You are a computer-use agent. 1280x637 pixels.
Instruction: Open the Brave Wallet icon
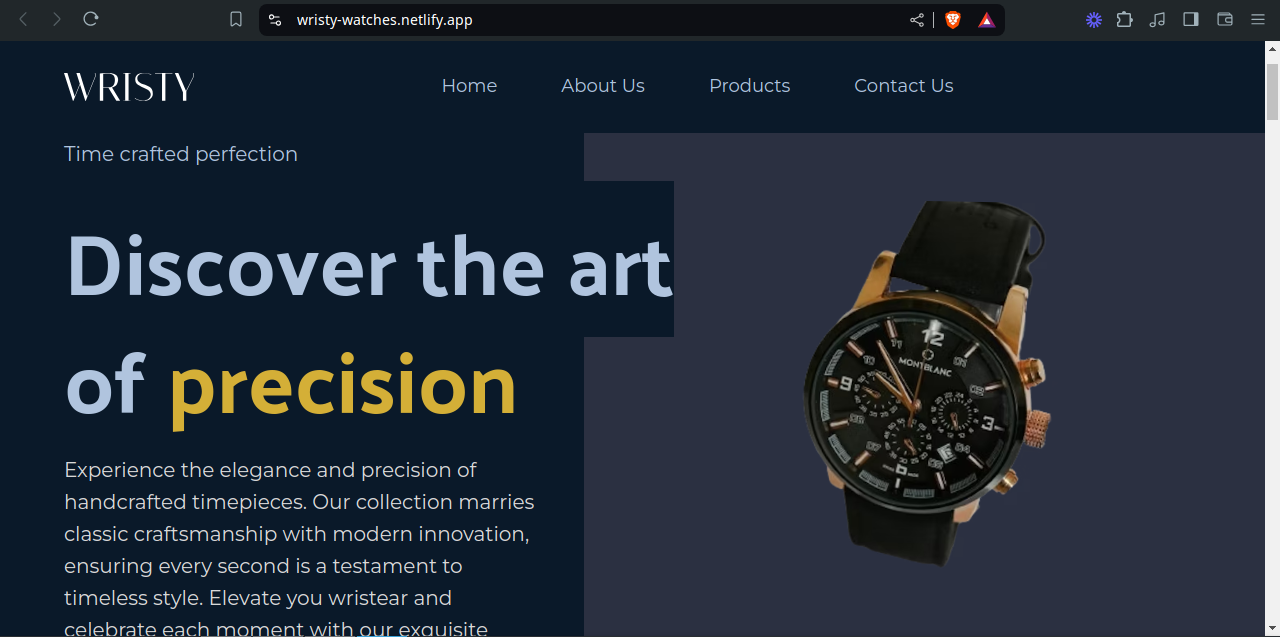click(x=1225, y=19)
